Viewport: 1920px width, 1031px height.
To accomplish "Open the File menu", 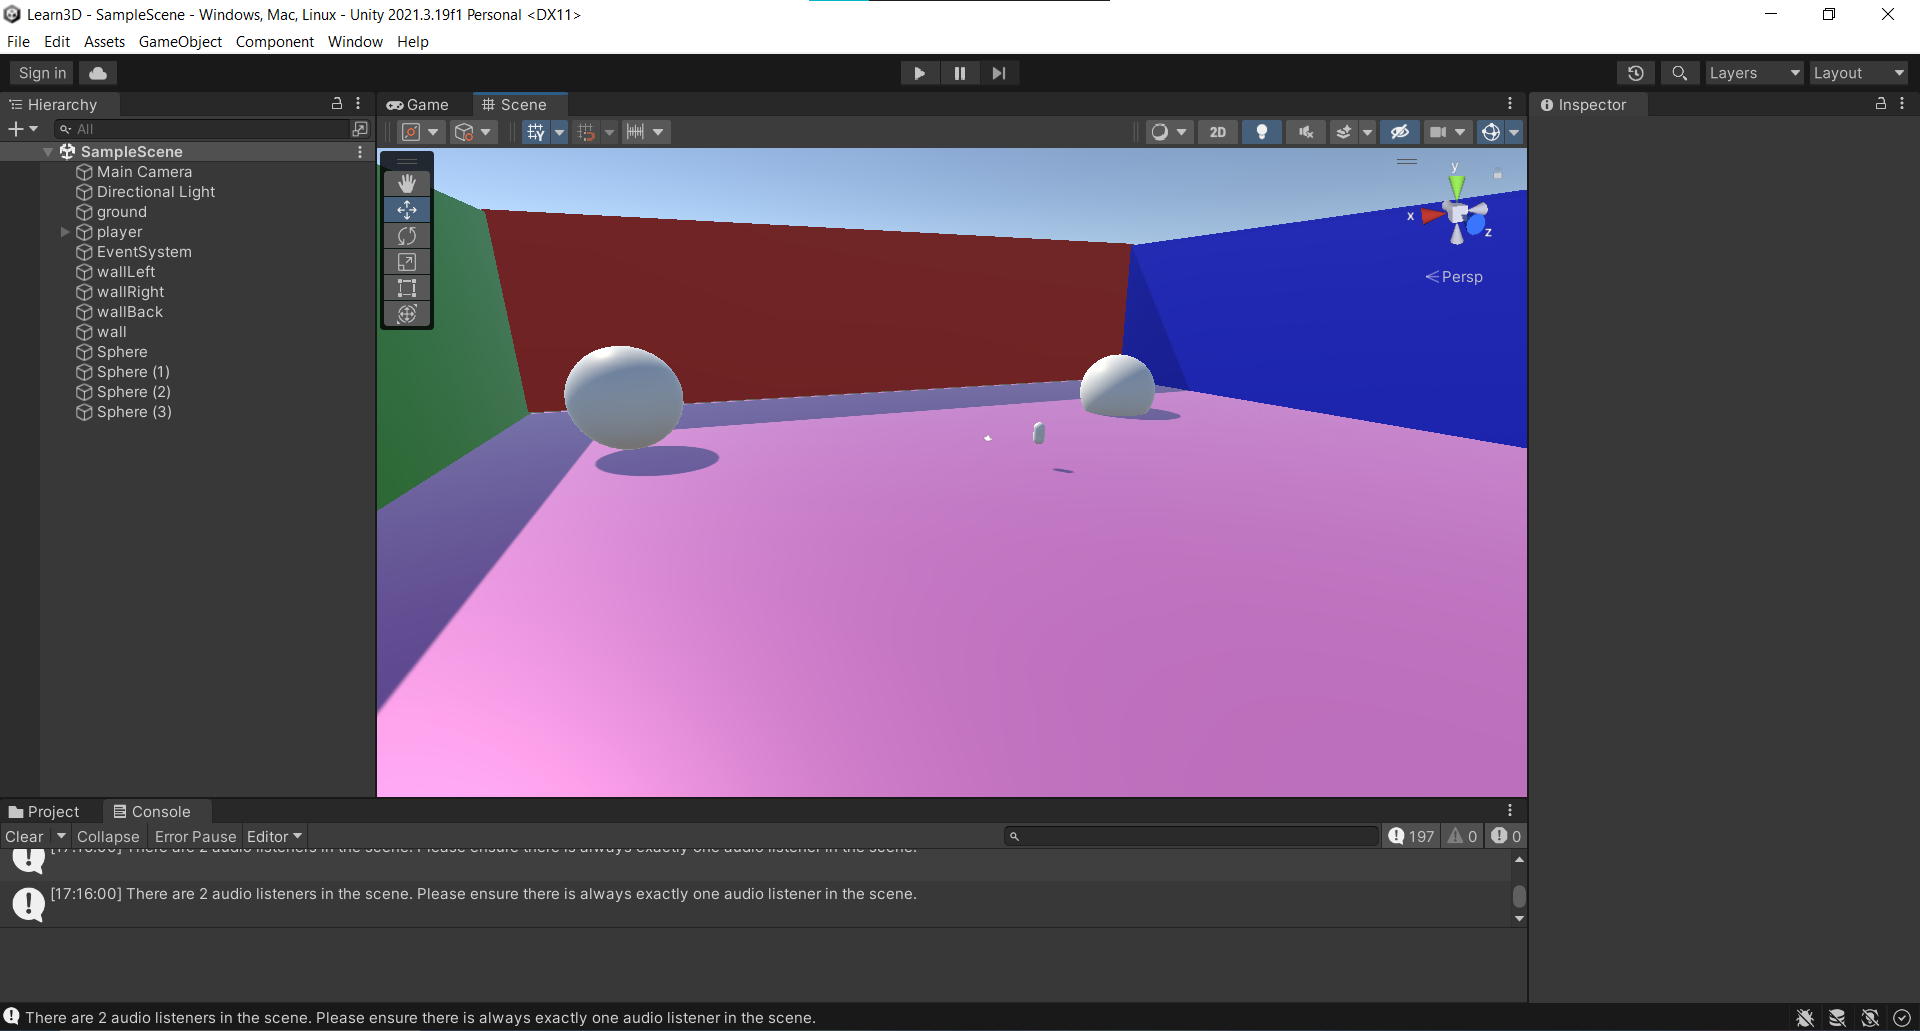I will point(18,41).
